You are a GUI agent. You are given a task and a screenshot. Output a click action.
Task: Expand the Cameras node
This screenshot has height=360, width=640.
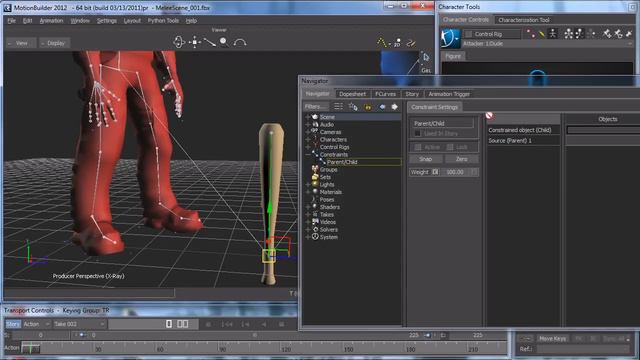[308, 132]
